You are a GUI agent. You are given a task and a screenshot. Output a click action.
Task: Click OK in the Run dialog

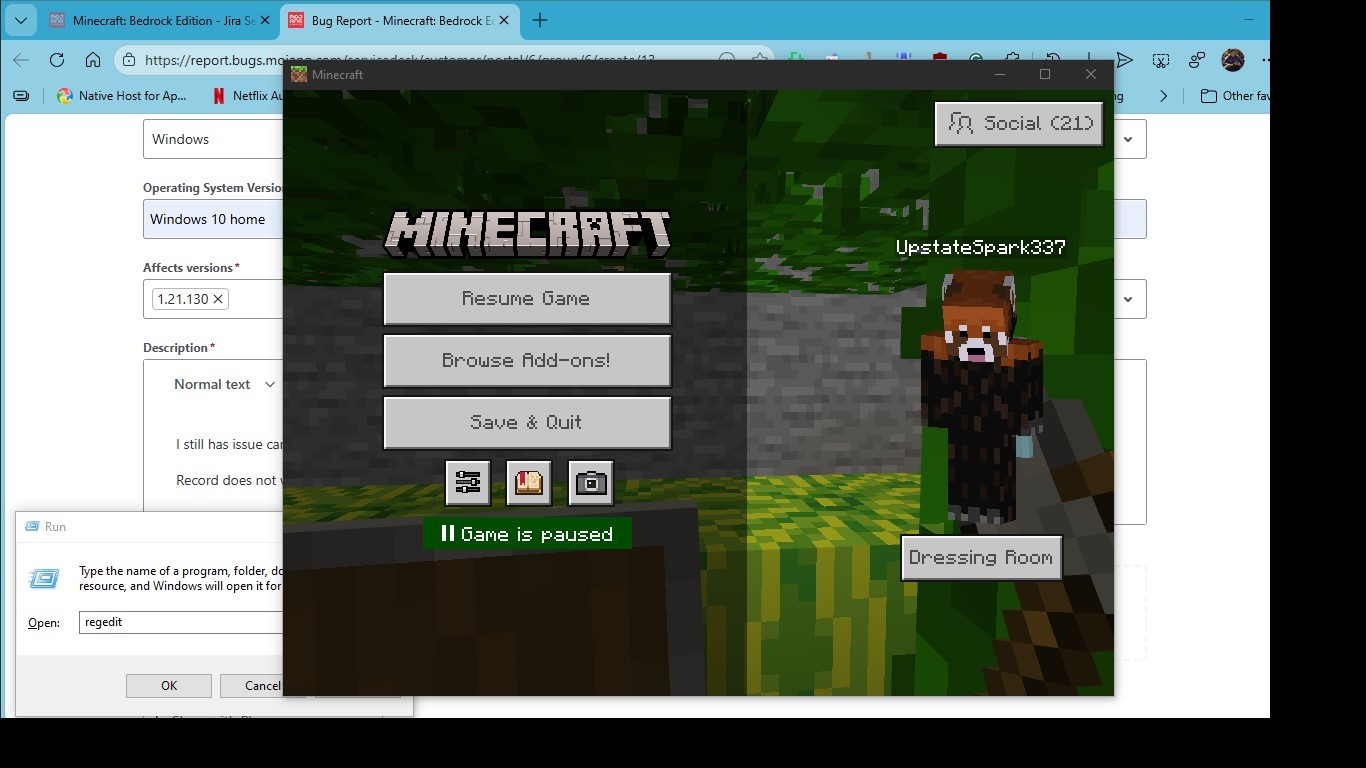click(x=169, y=686)
